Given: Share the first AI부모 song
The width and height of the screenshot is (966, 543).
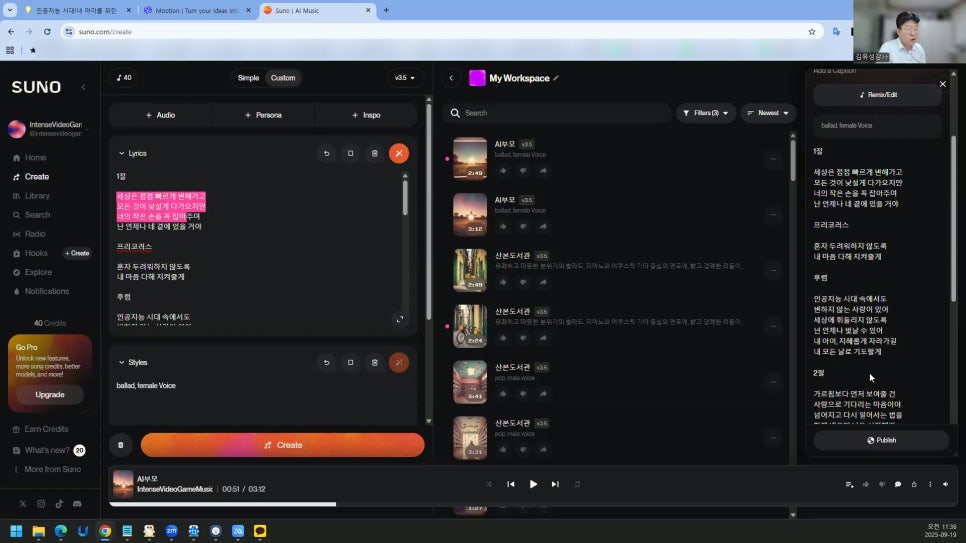Looking at the screenshot, I should 543,171.
